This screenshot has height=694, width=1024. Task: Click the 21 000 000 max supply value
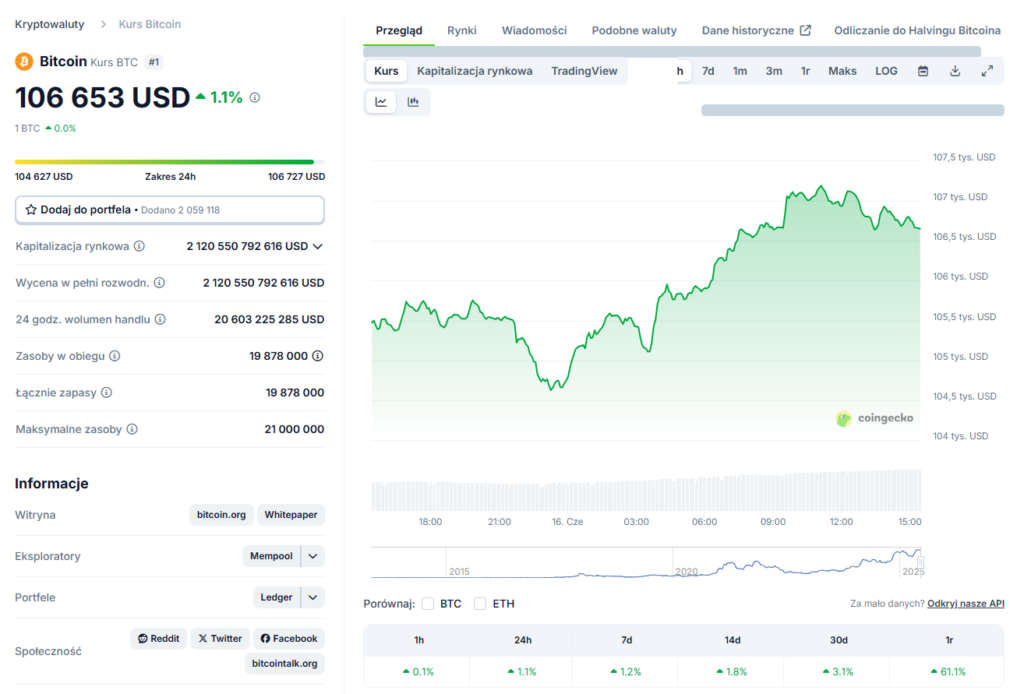[295, 429]
